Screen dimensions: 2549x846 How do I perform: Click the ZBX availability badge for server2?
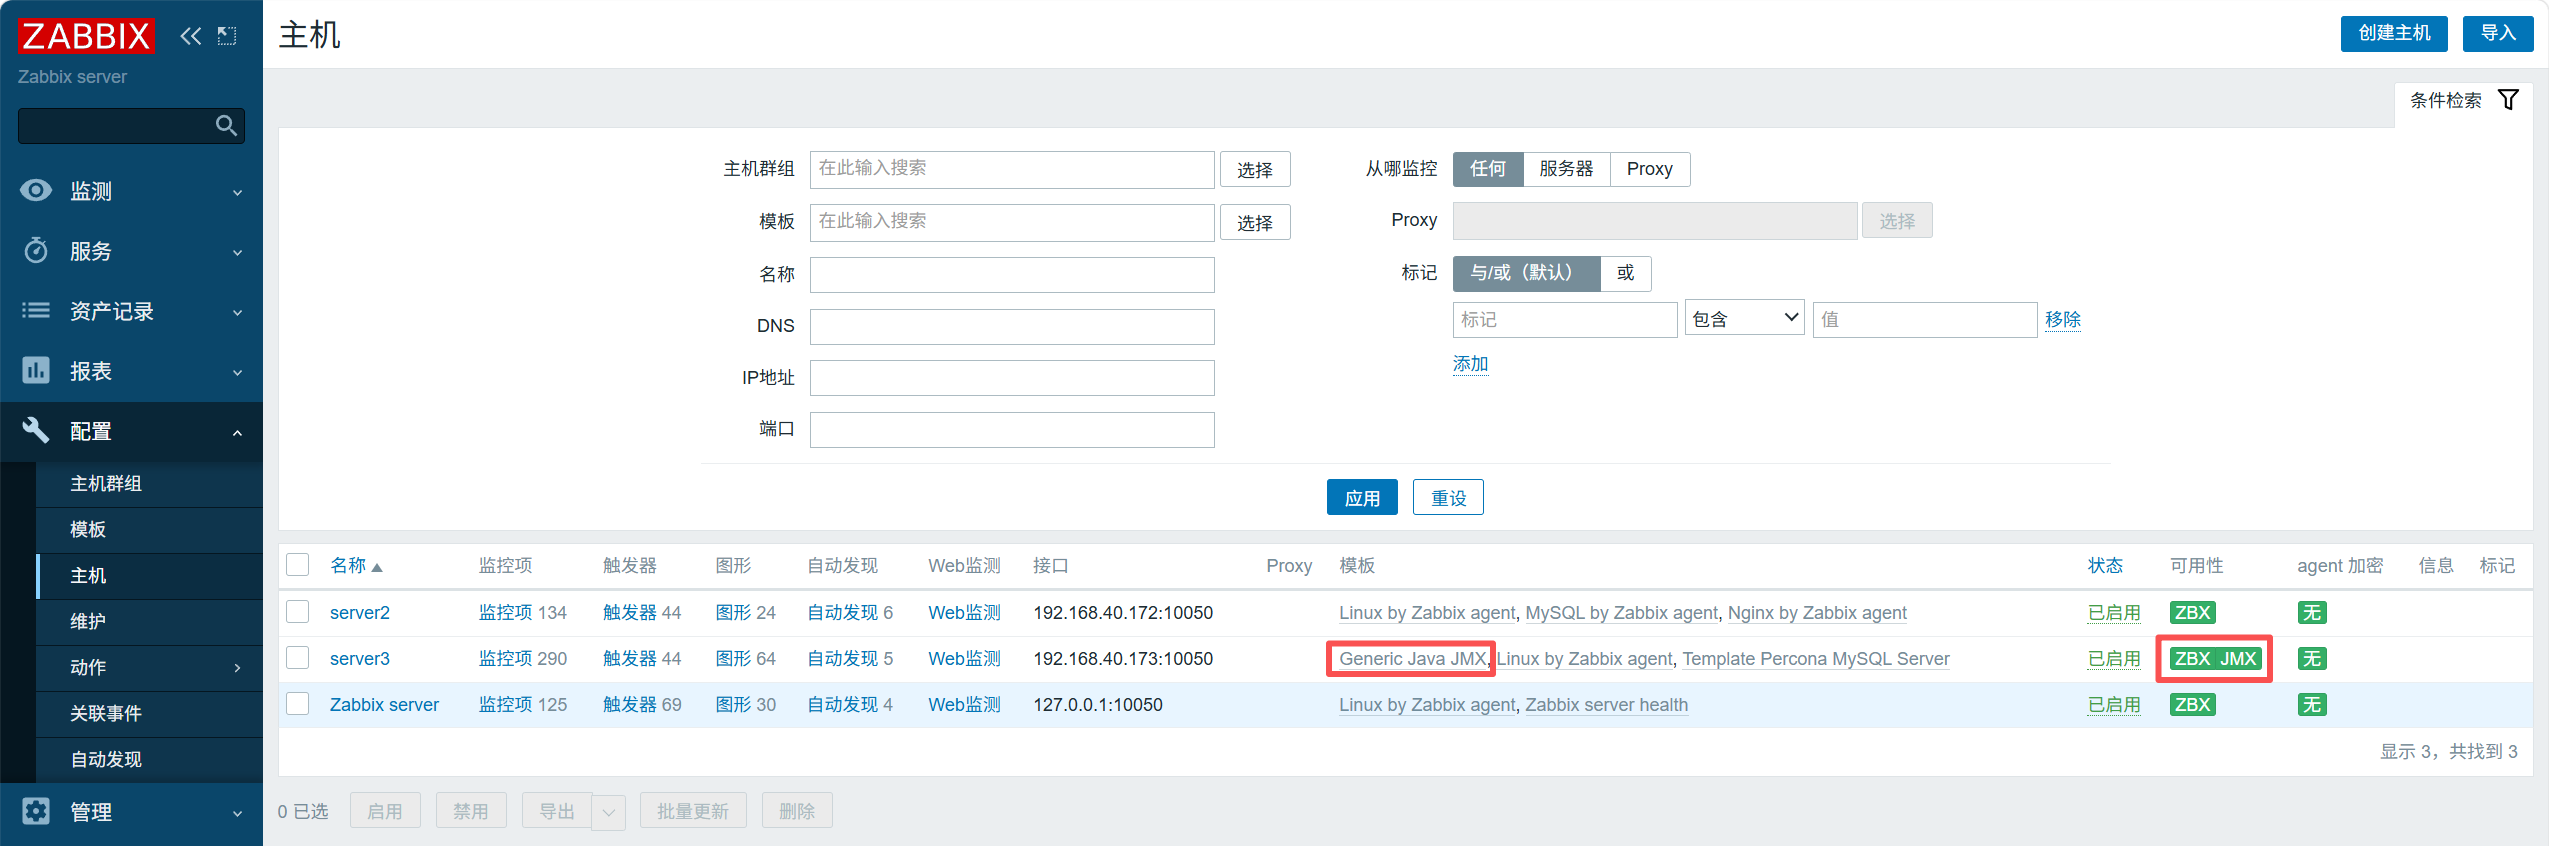tap(2193, 613)
